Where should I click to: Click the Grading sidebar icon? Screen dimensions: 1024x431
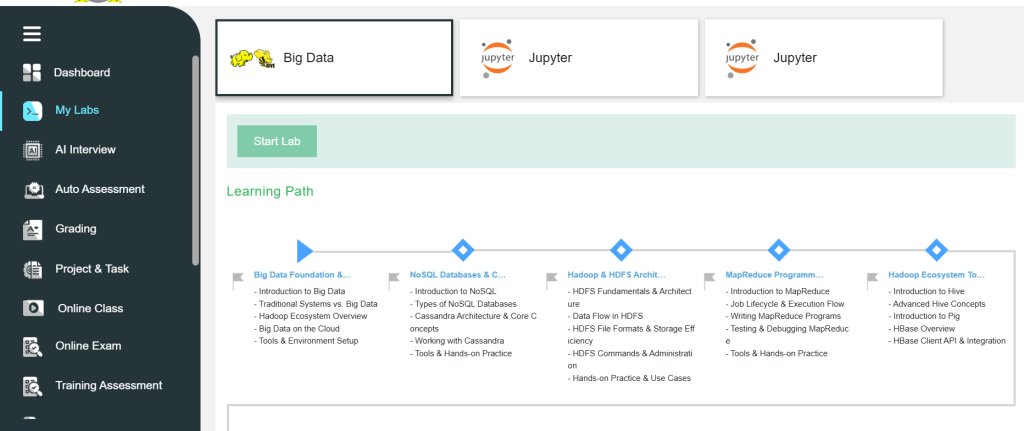(x=32, y=229)
